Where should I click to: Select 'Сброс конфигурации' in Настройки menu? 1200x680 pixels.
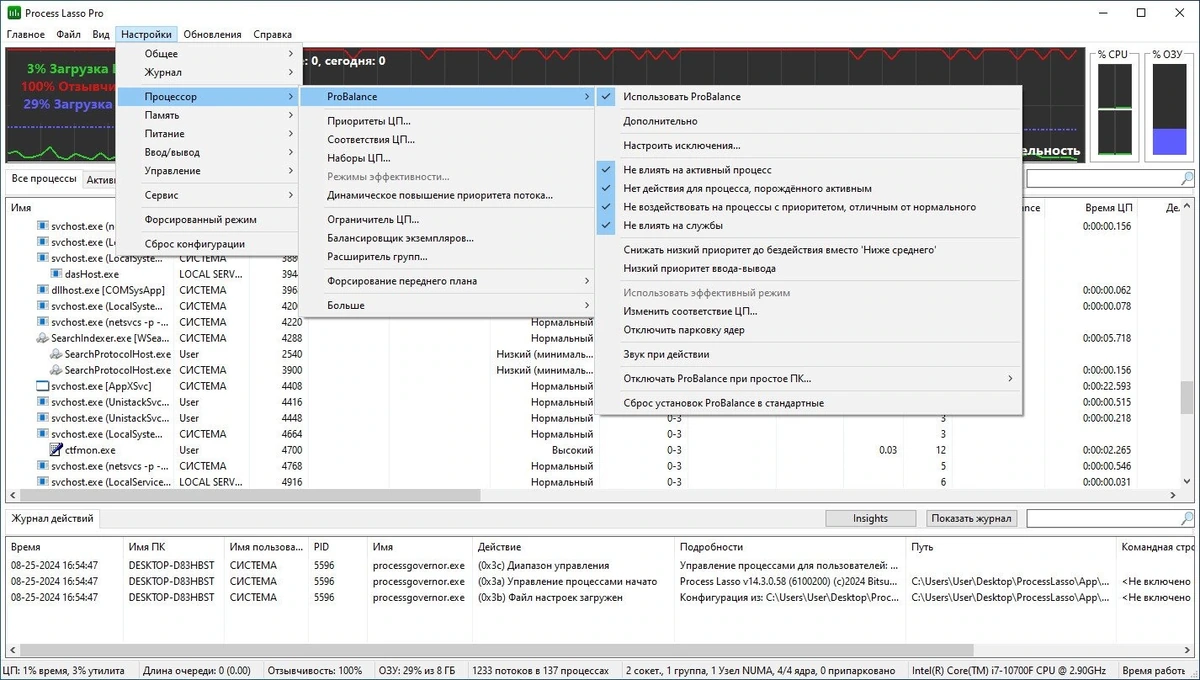click(x=209, y=244)
